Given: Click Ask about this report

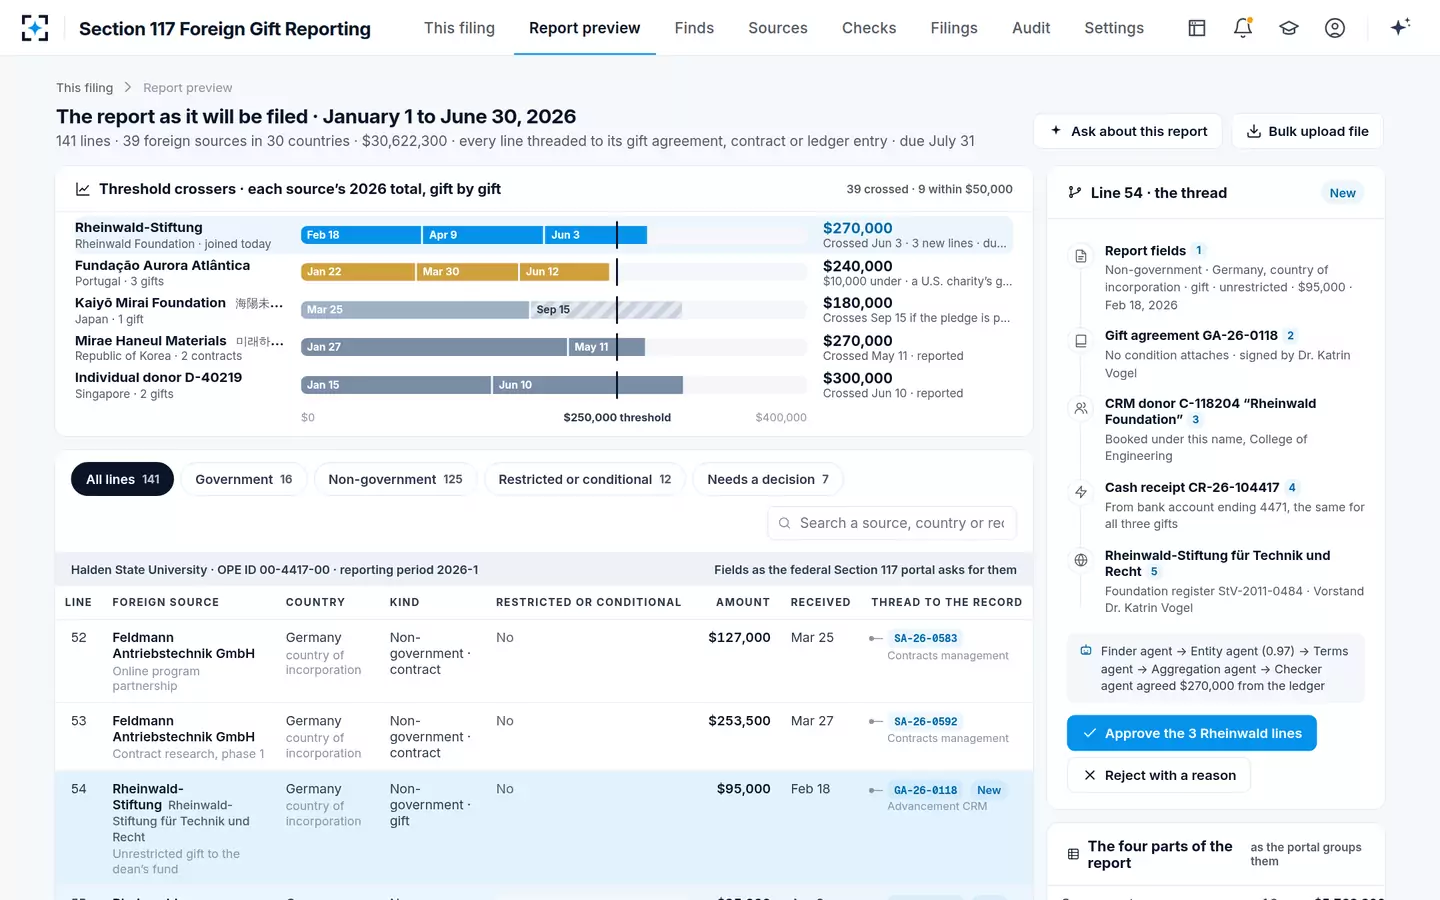Looking at the screenshot, I should (1128, 131).
